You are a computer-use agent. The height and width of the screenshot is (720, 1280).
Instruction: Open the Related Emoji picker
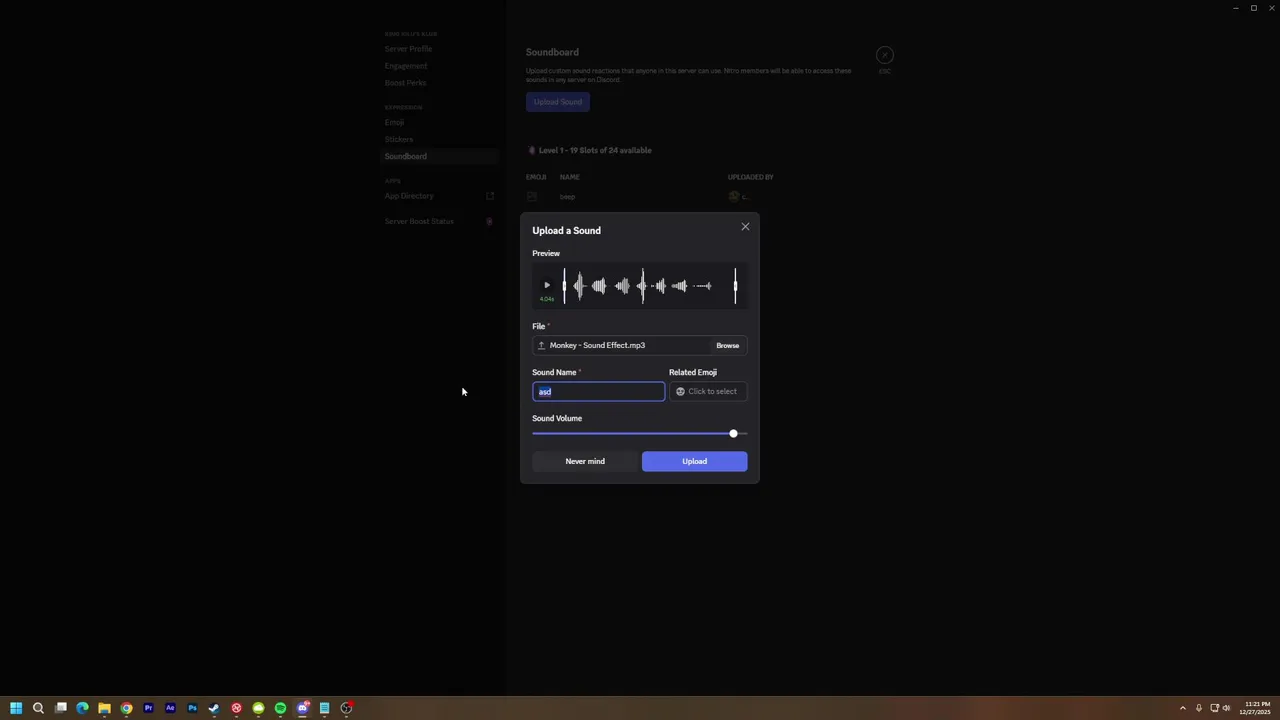[708, 391]
